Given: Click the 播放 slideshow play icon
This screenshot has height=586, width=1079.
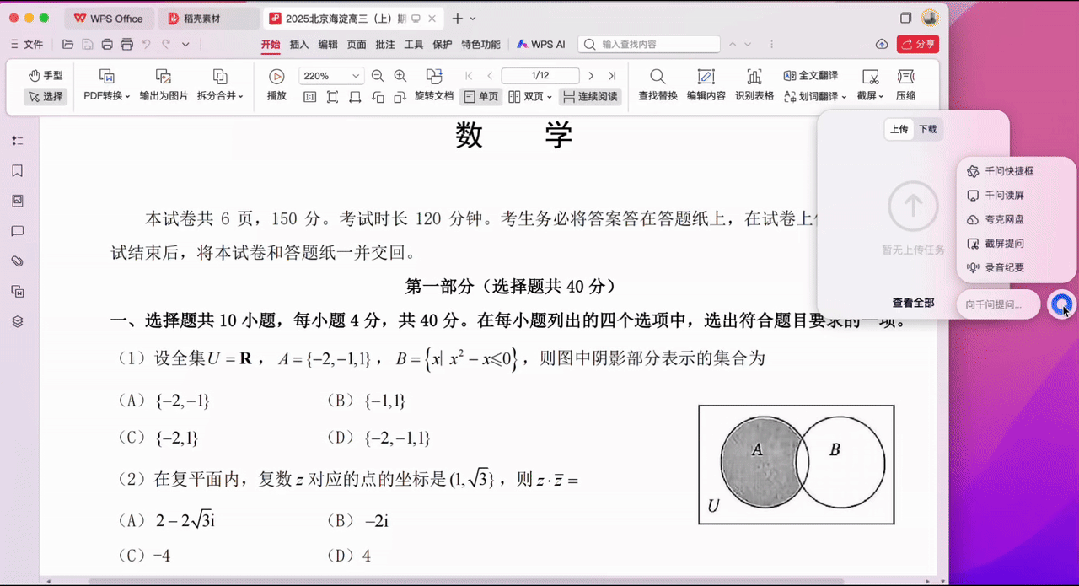Looking at the screenshot, I should [x=277, y=77].
